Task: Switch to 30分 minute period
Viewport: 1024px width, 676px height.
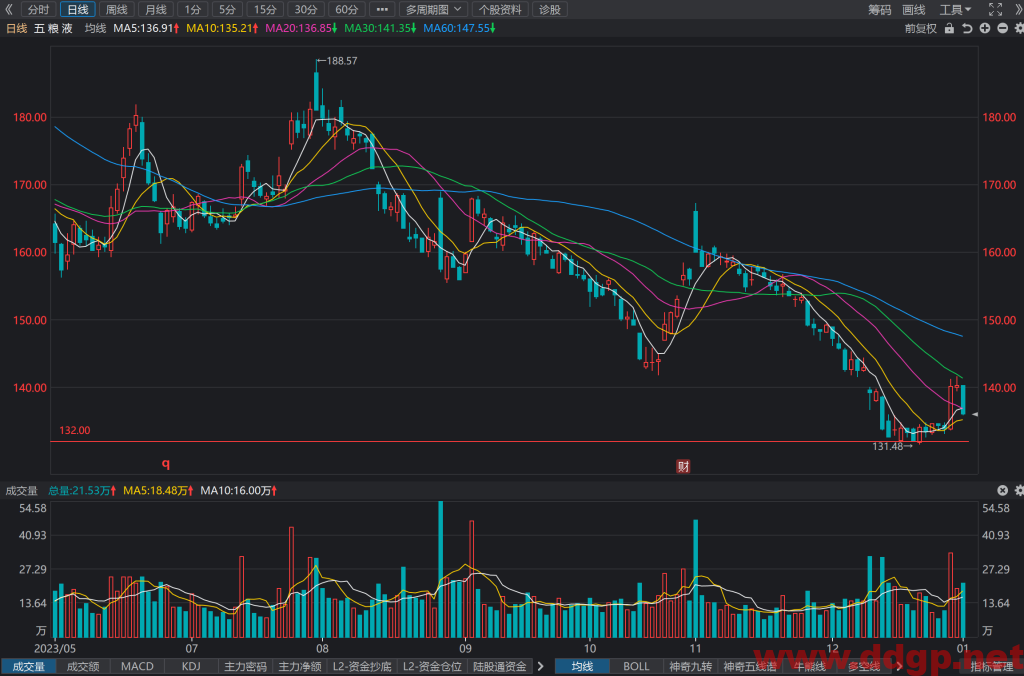Action: pos(306,10)
